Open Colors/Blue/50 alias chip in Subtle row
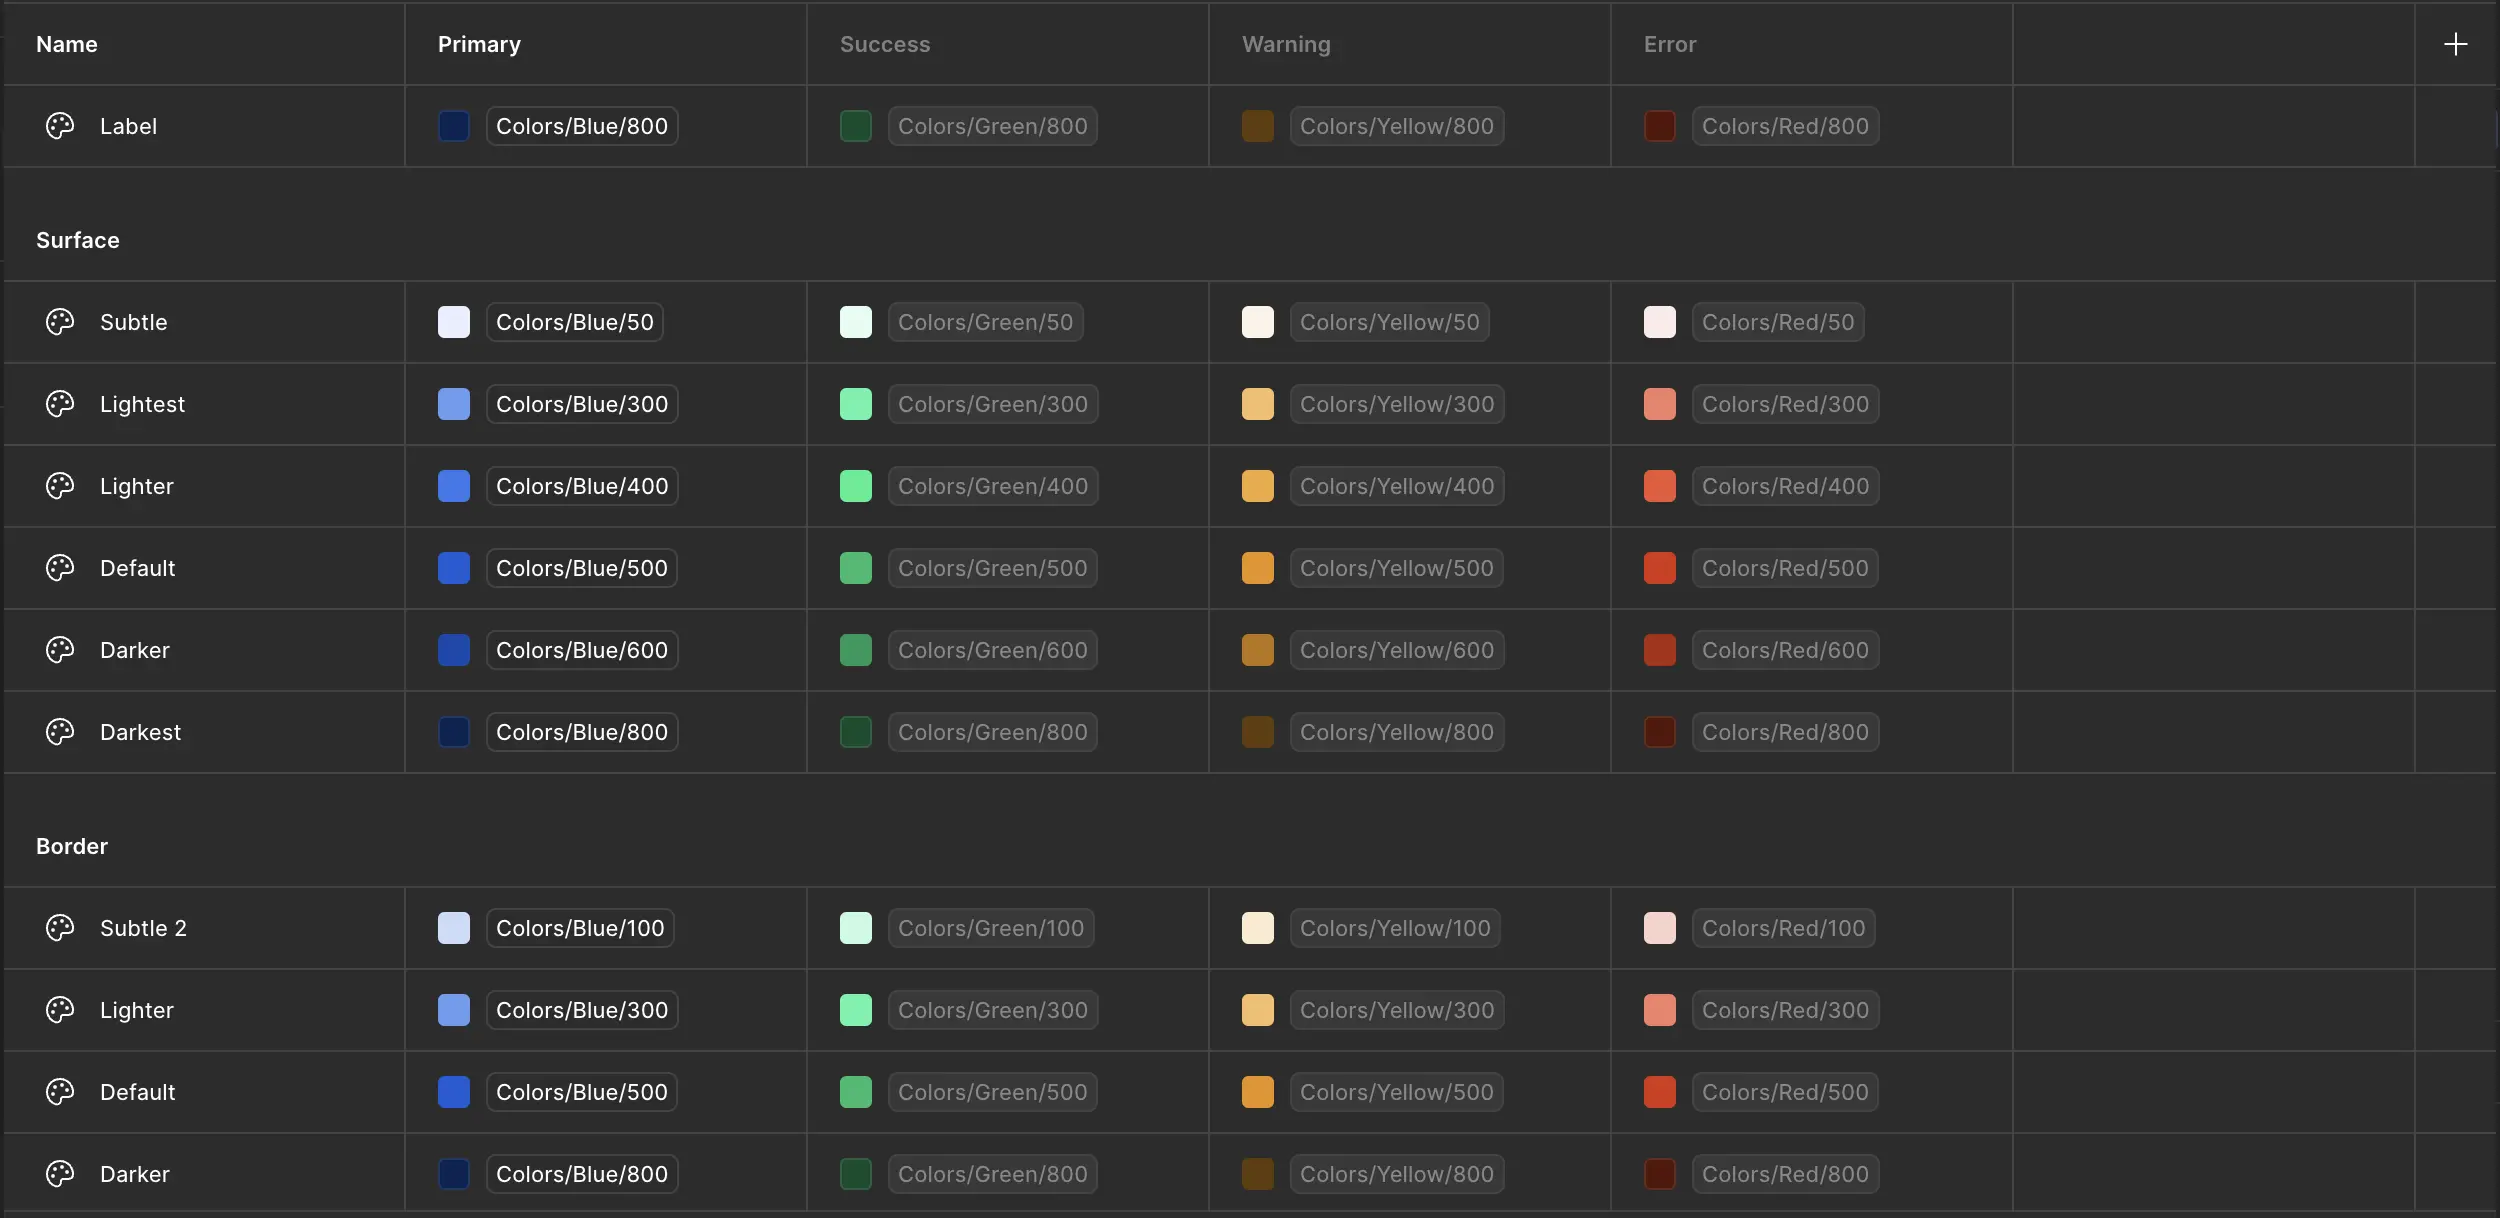 coord(575,322)
